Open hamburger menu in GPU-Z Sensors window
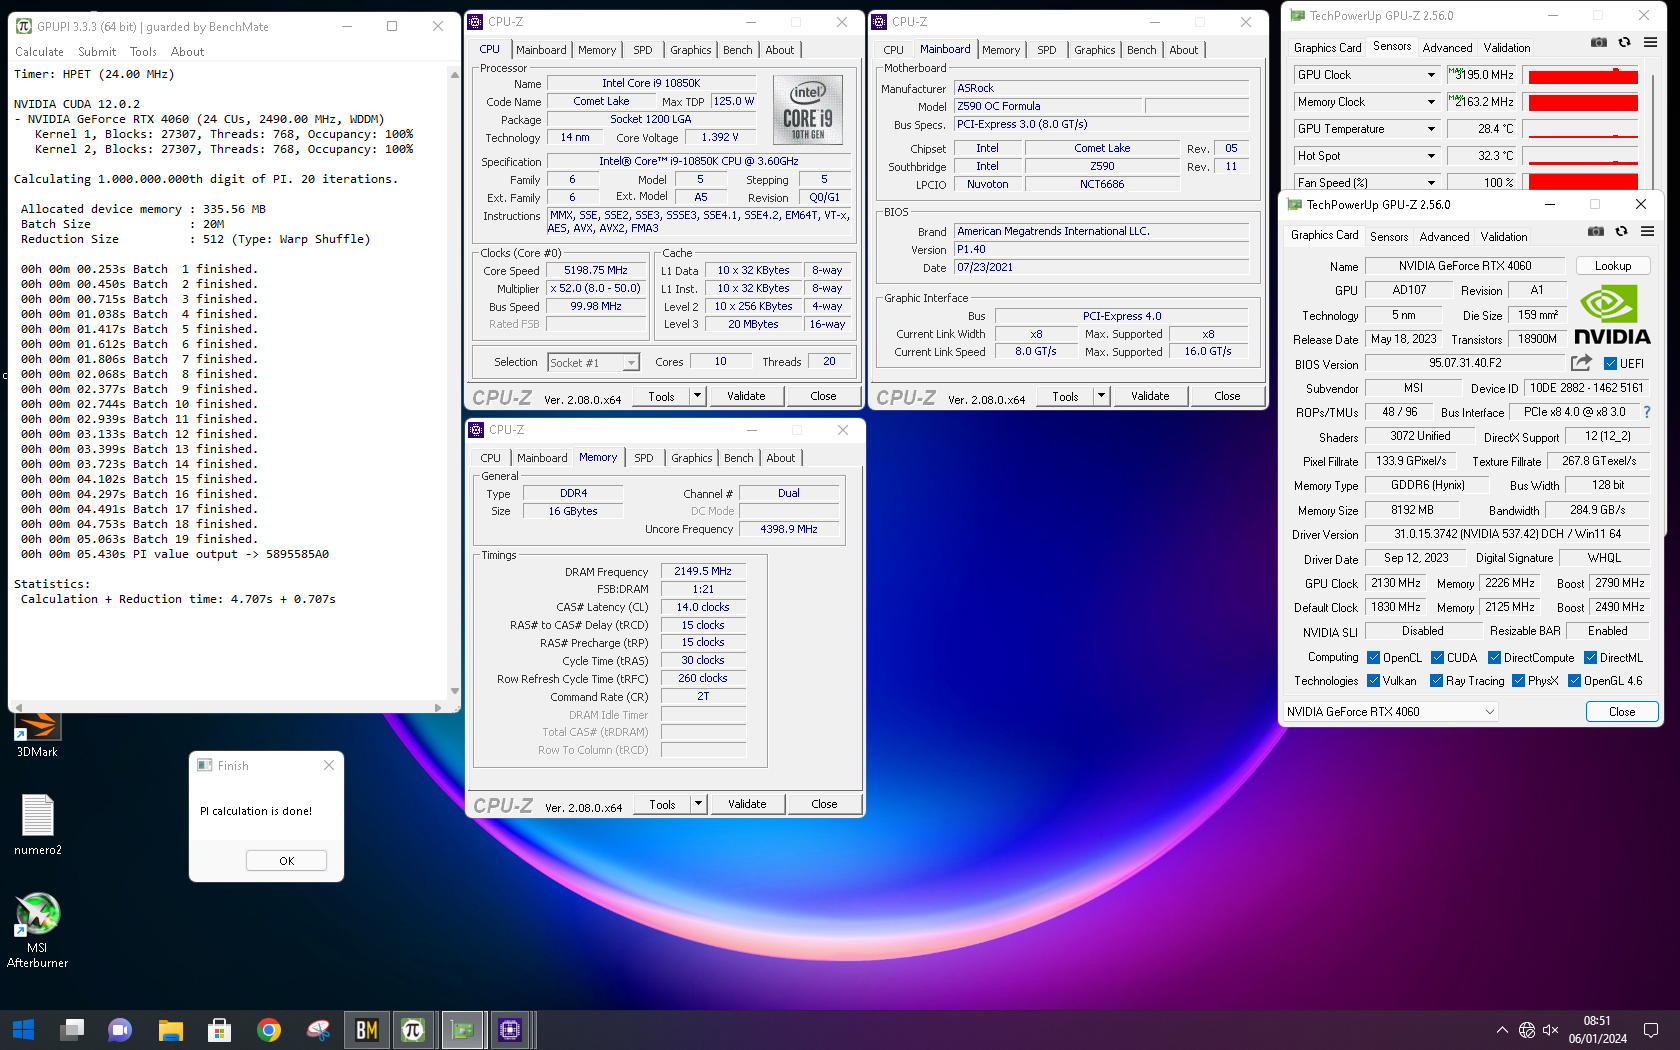 1650,42
